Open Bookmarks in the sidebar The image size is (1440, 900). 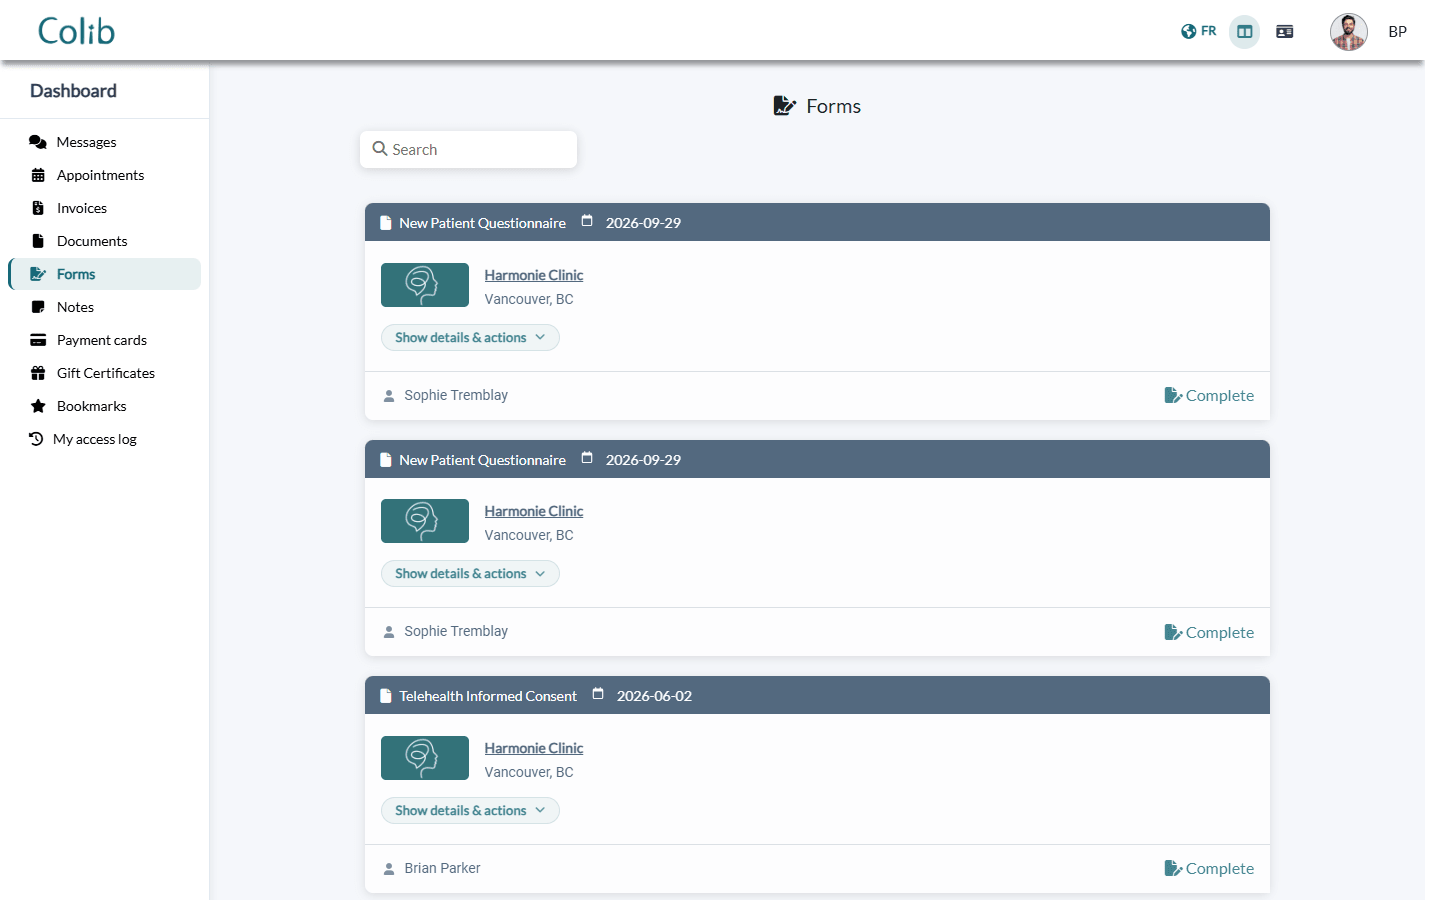104,406
